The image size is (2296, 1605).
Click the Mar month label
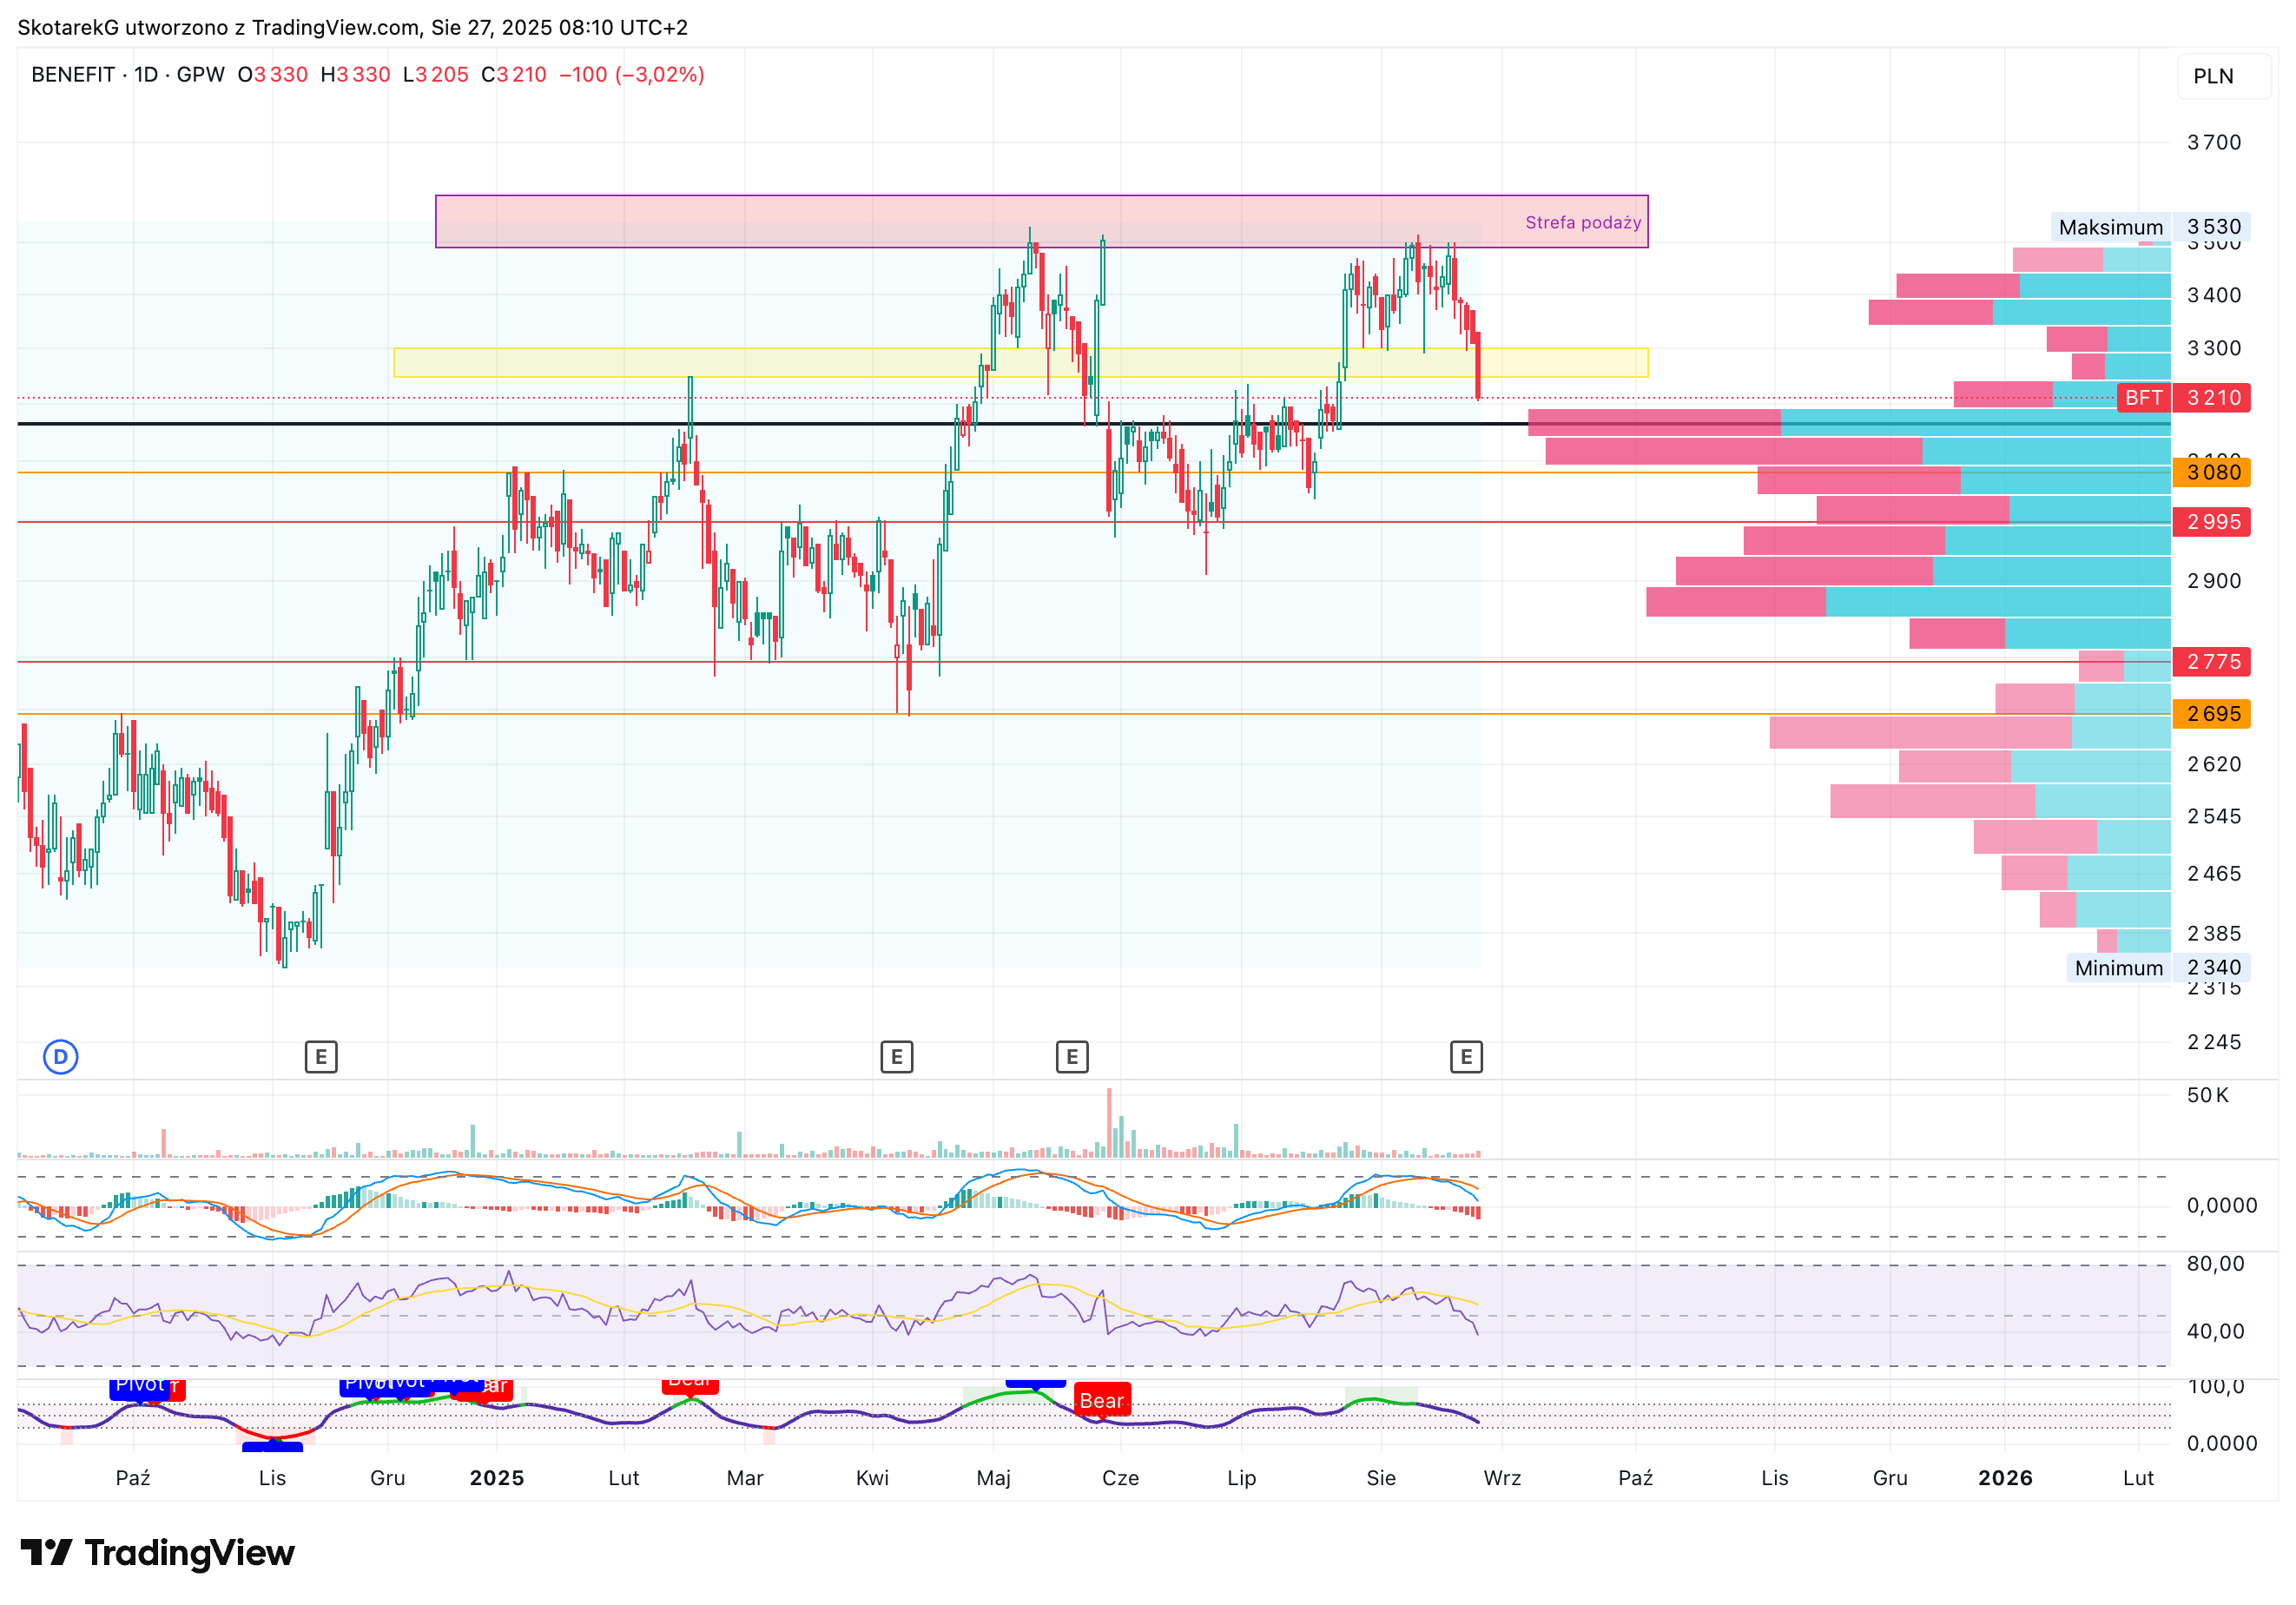(x=745, y=1478)
